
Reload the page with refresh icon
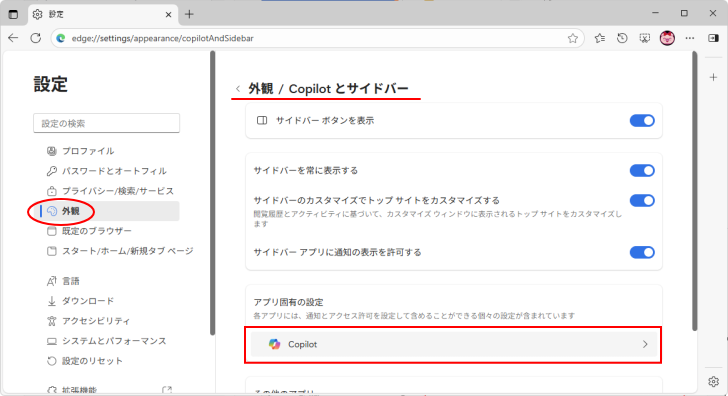tap(36, 38)
